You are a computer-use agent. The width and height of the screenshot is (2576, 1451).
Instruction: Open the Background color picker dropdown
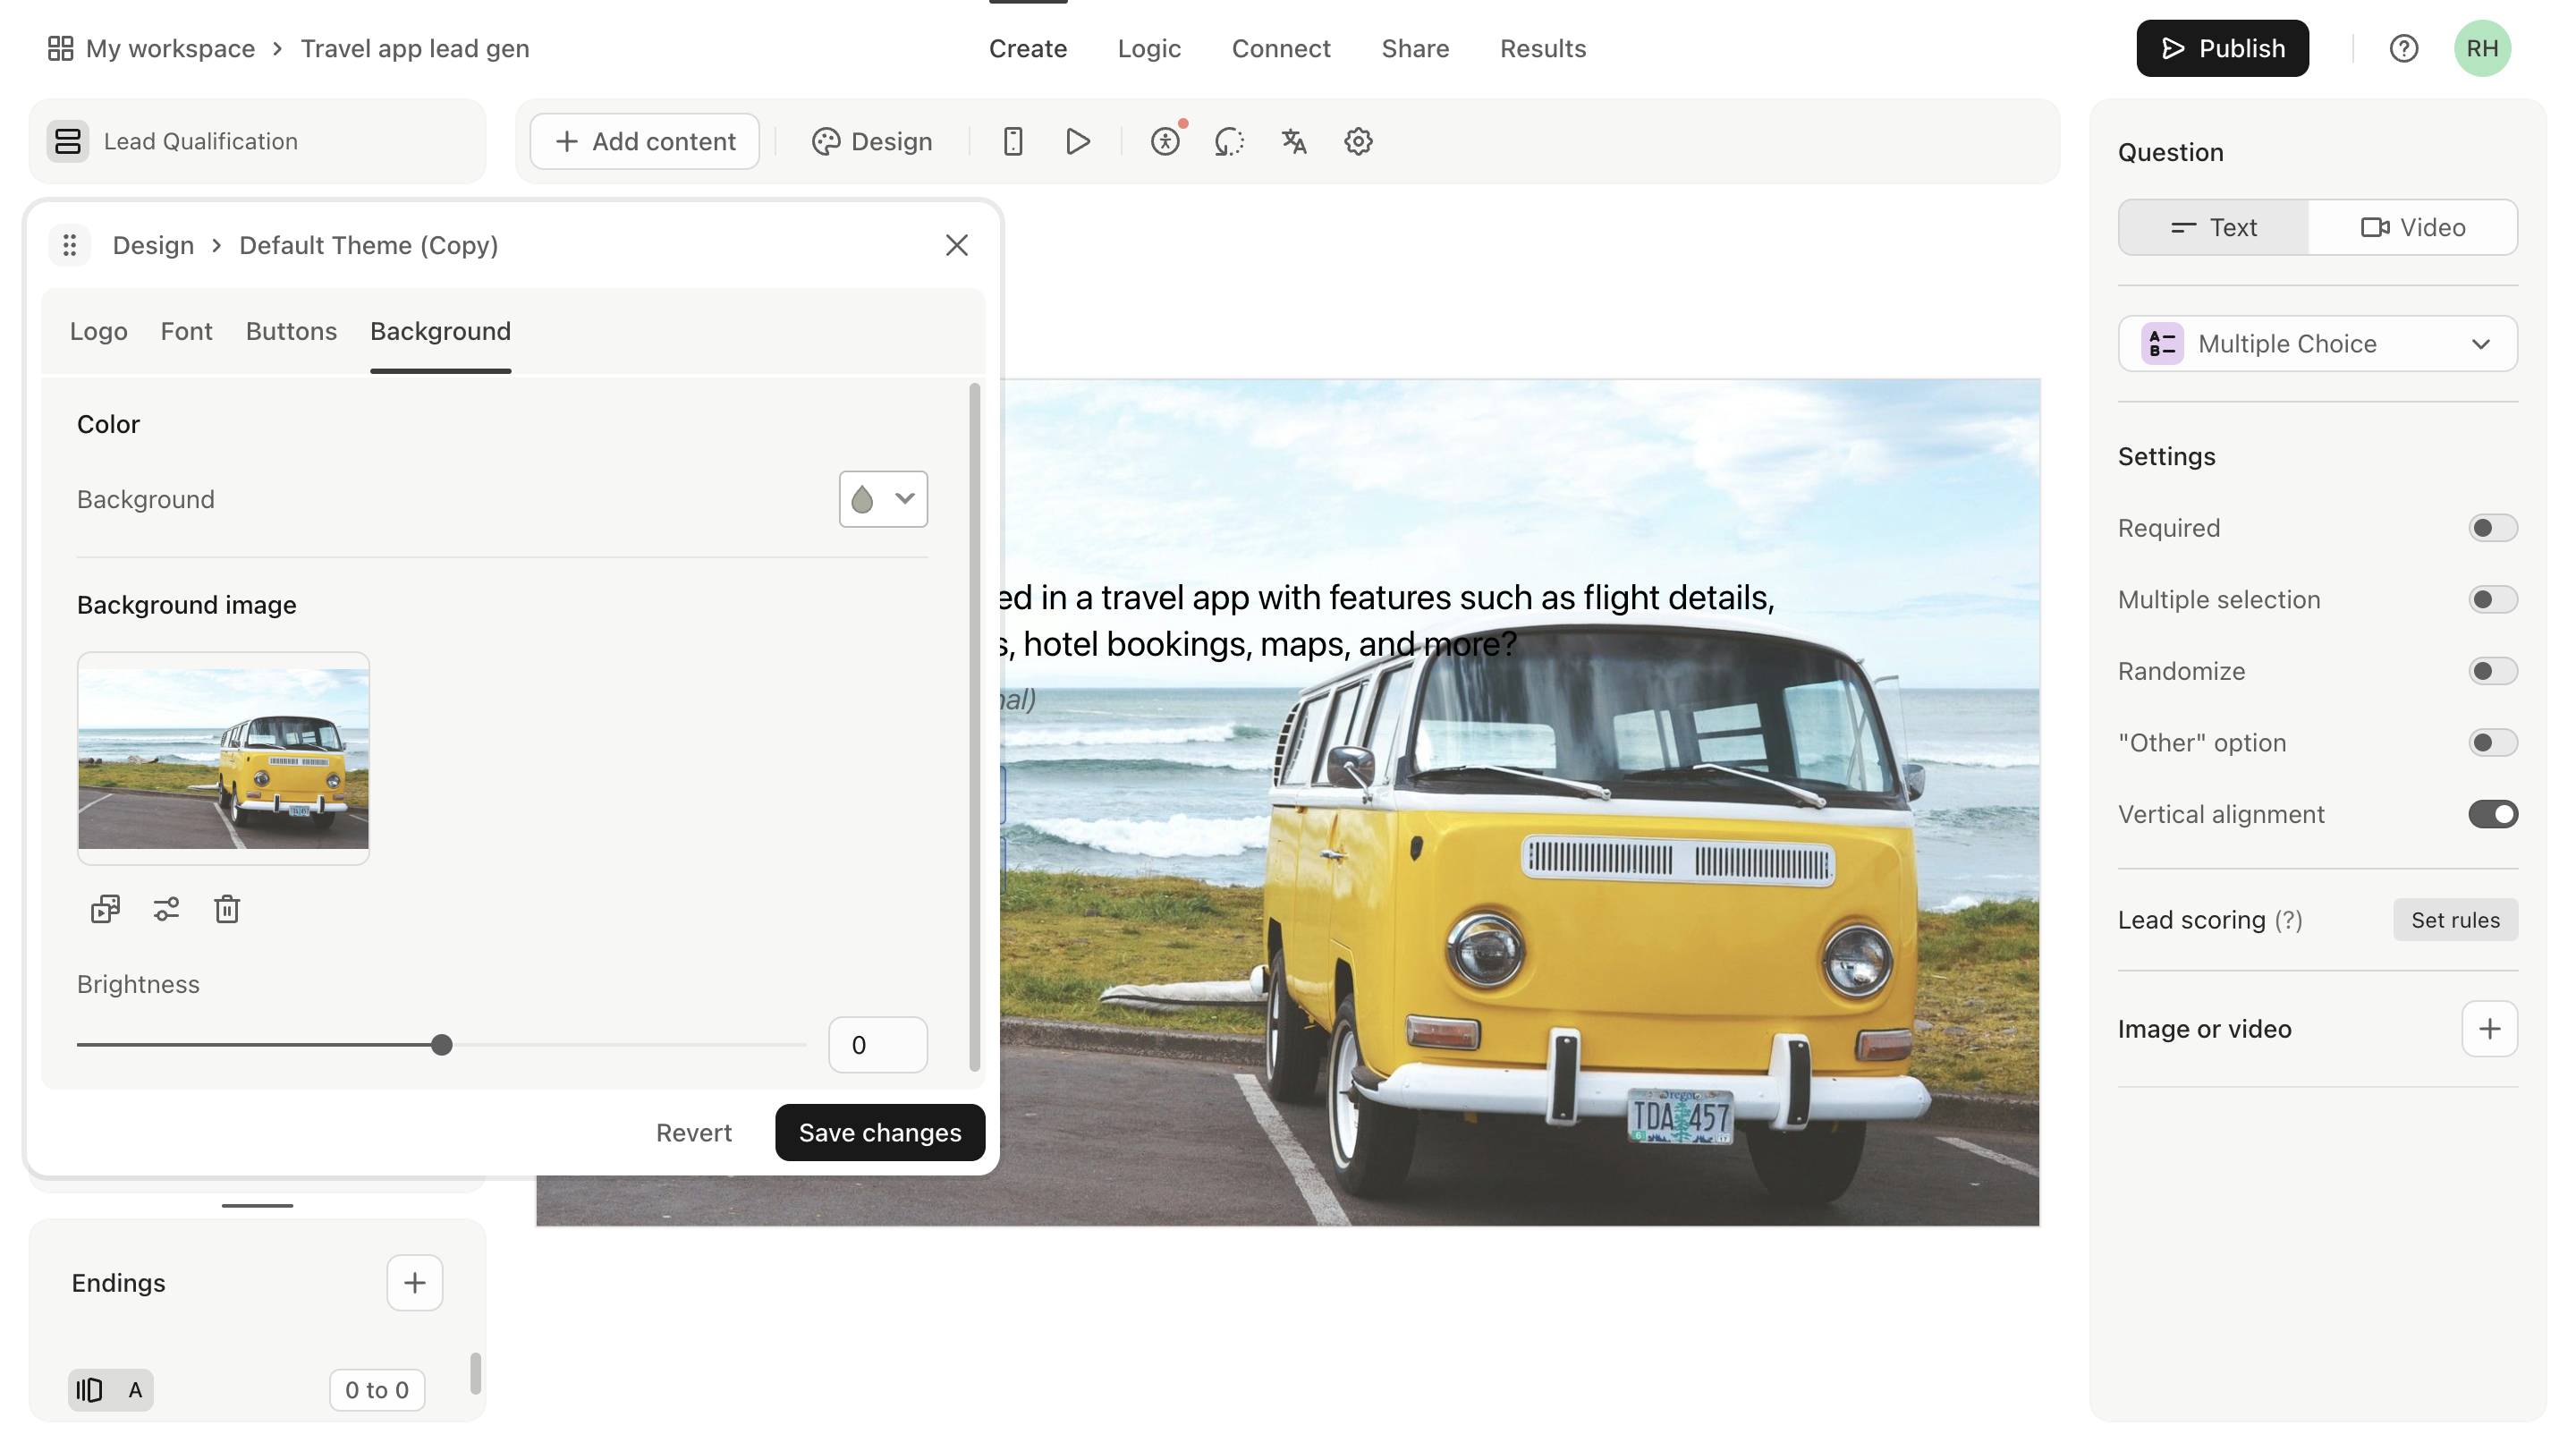tap(881, 499)
